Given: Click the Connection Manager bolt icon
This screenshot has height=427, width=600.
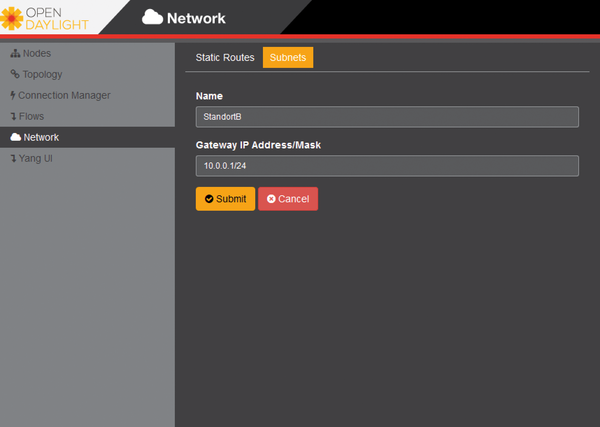Looking at the screenshot, I should pyautogui.click(x=12, y=95).
